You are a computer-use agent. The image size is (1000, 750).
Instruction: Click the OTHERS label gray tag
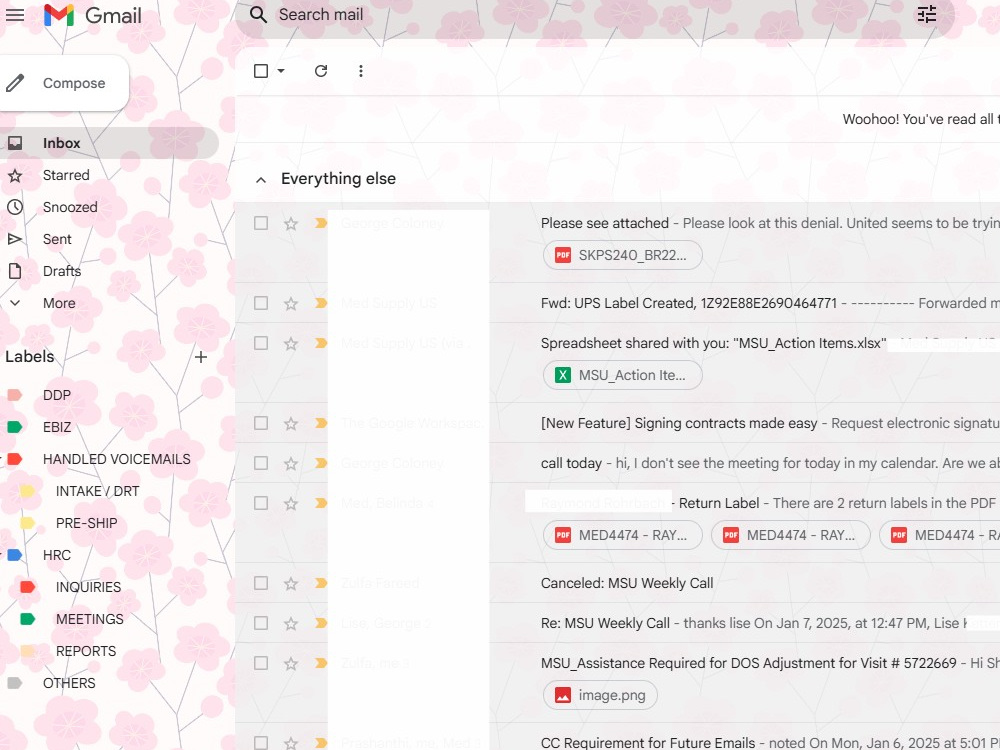click(15, 683)
